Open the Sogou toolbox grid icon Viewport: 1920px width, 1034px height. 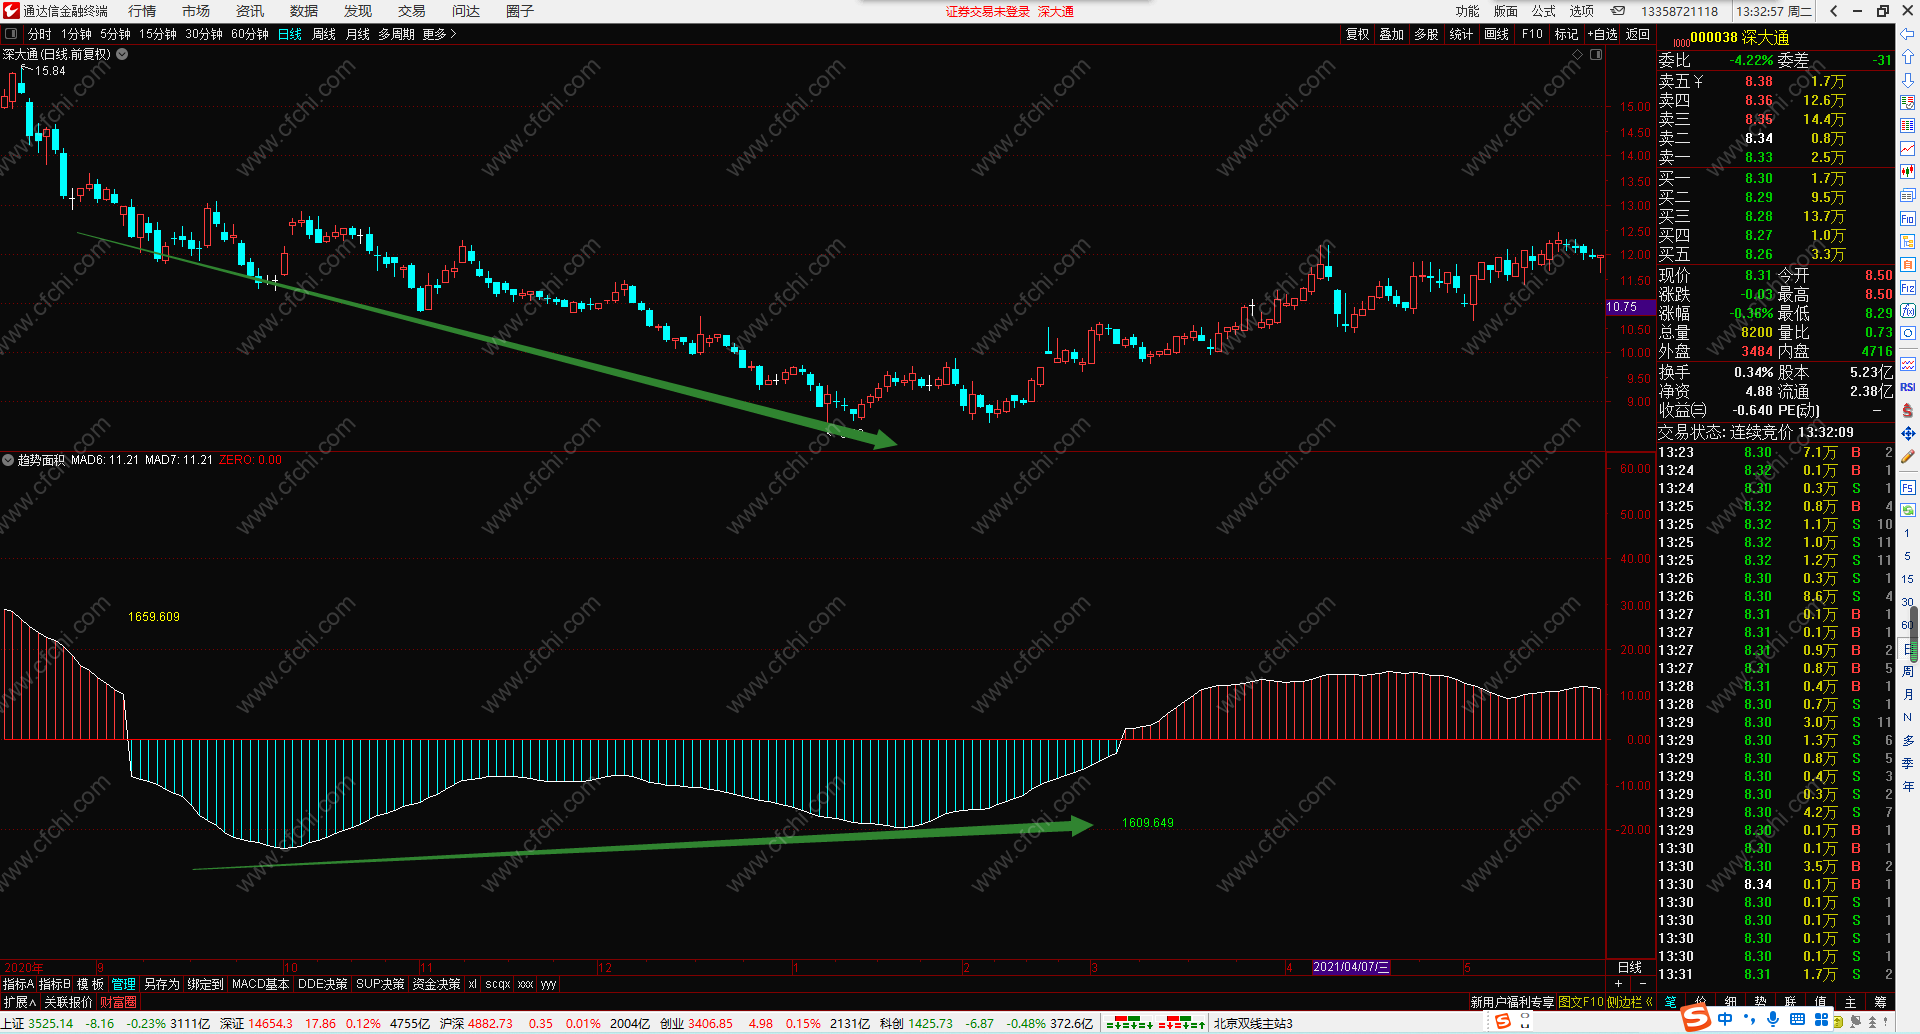[x=1820, y=1019]
